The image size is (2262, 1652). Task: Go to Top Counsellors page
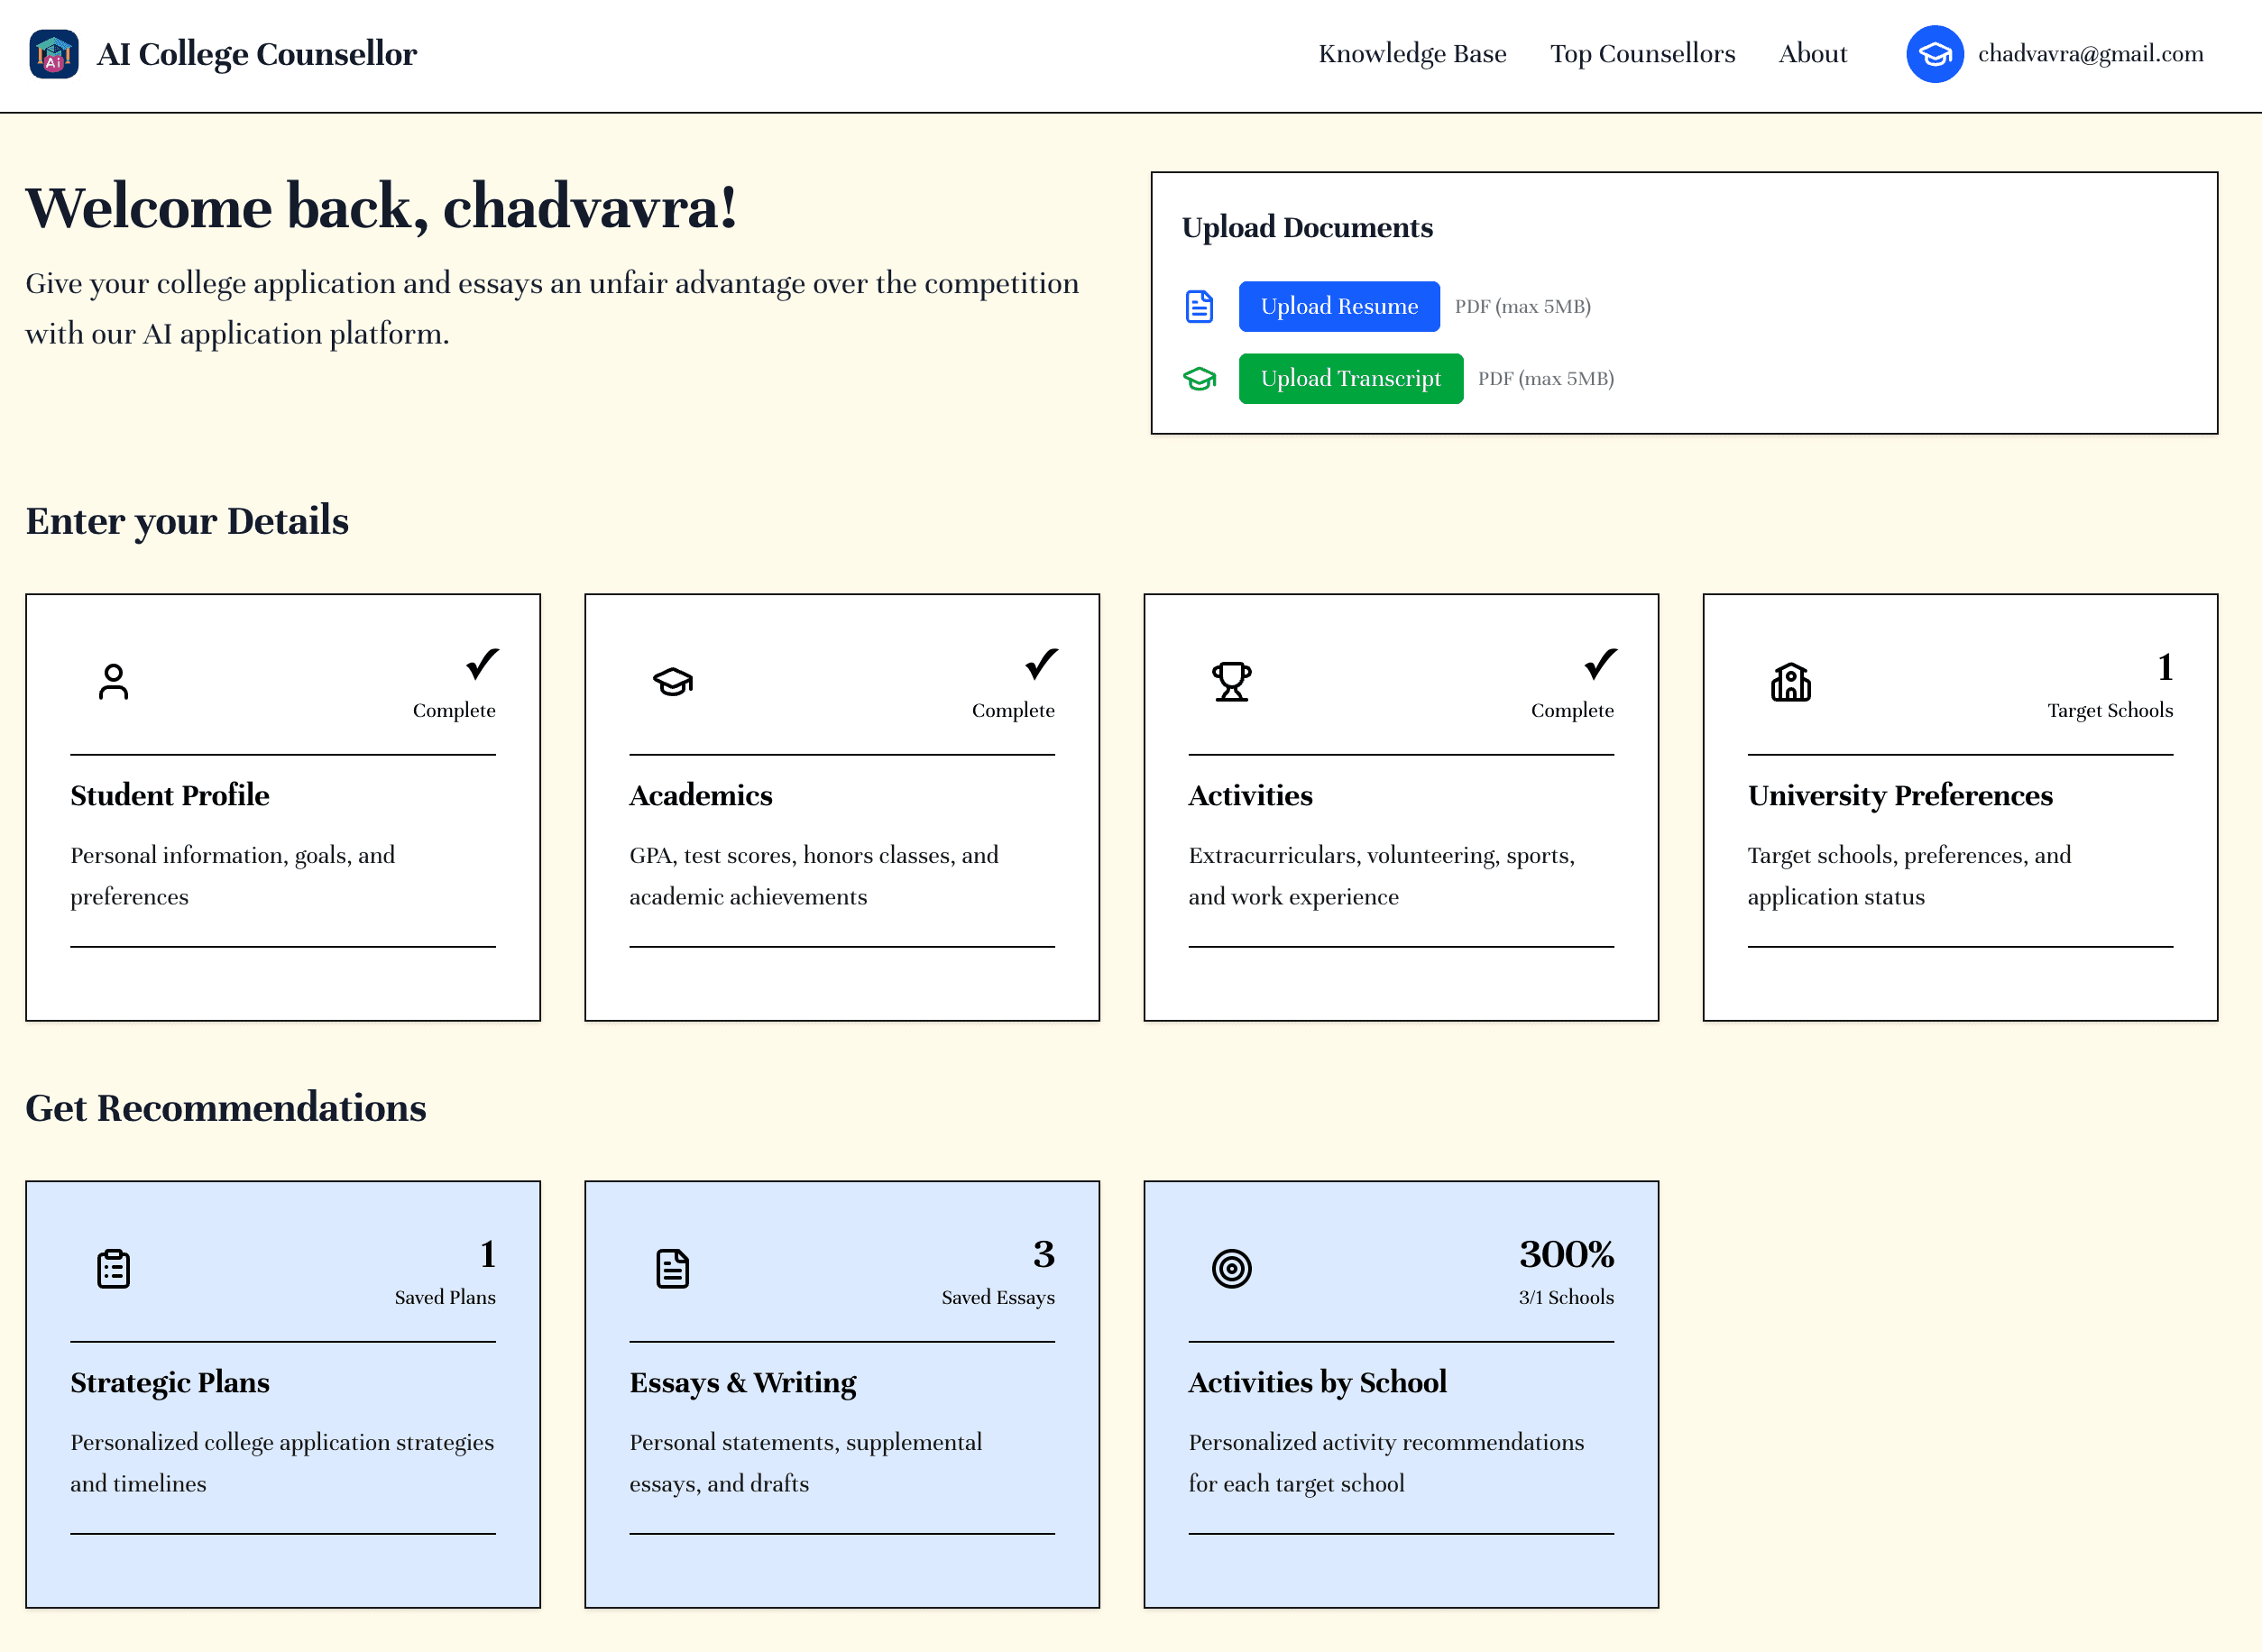click(1642, 54)
